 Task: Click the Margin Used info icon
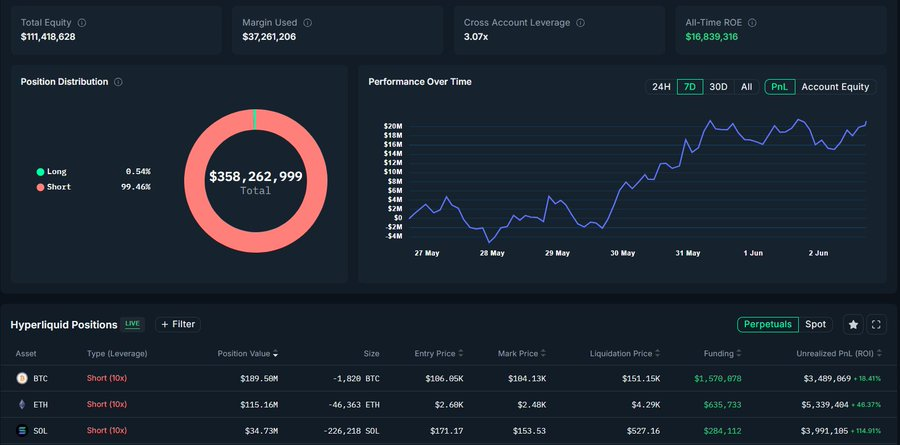point(308,23)
